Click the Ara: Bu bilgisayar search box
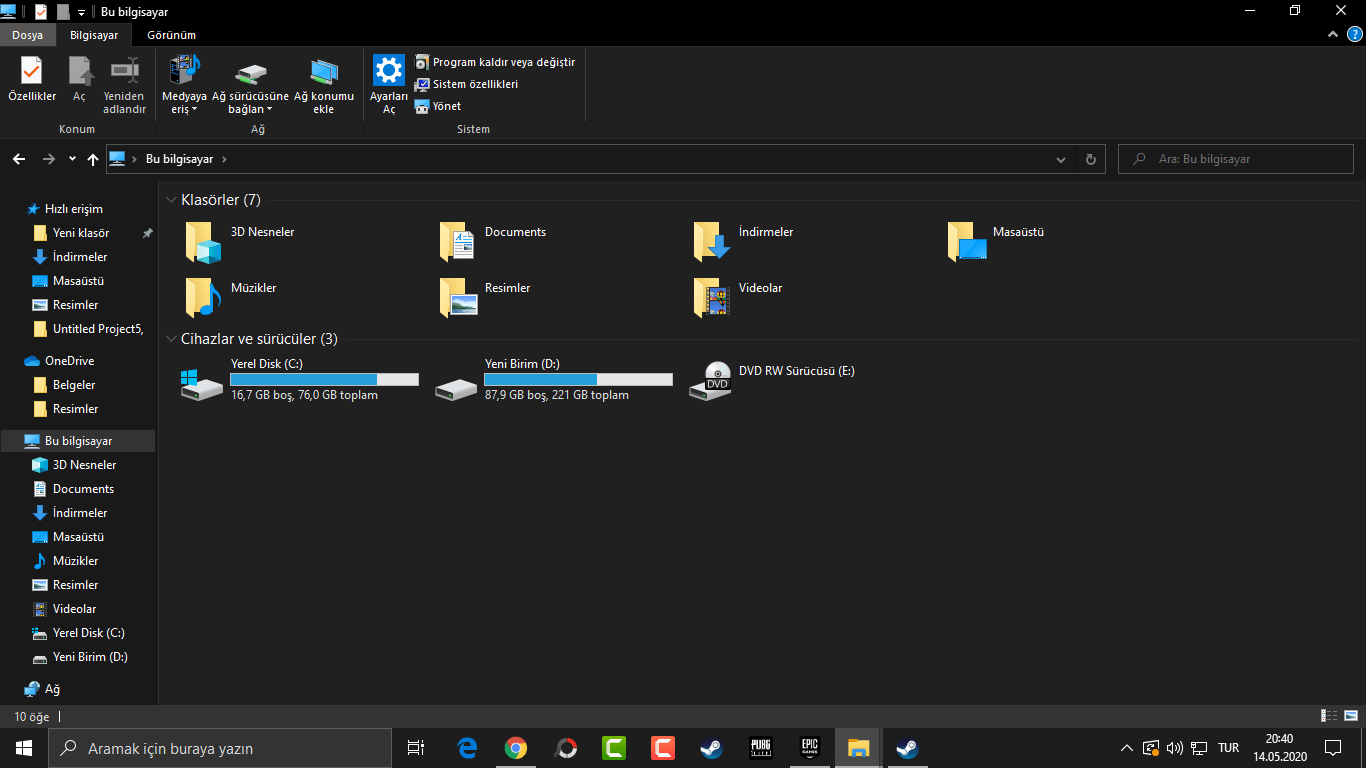Image resolution: width=1366 pixels, height=768 pixels. coord(1235,159)
